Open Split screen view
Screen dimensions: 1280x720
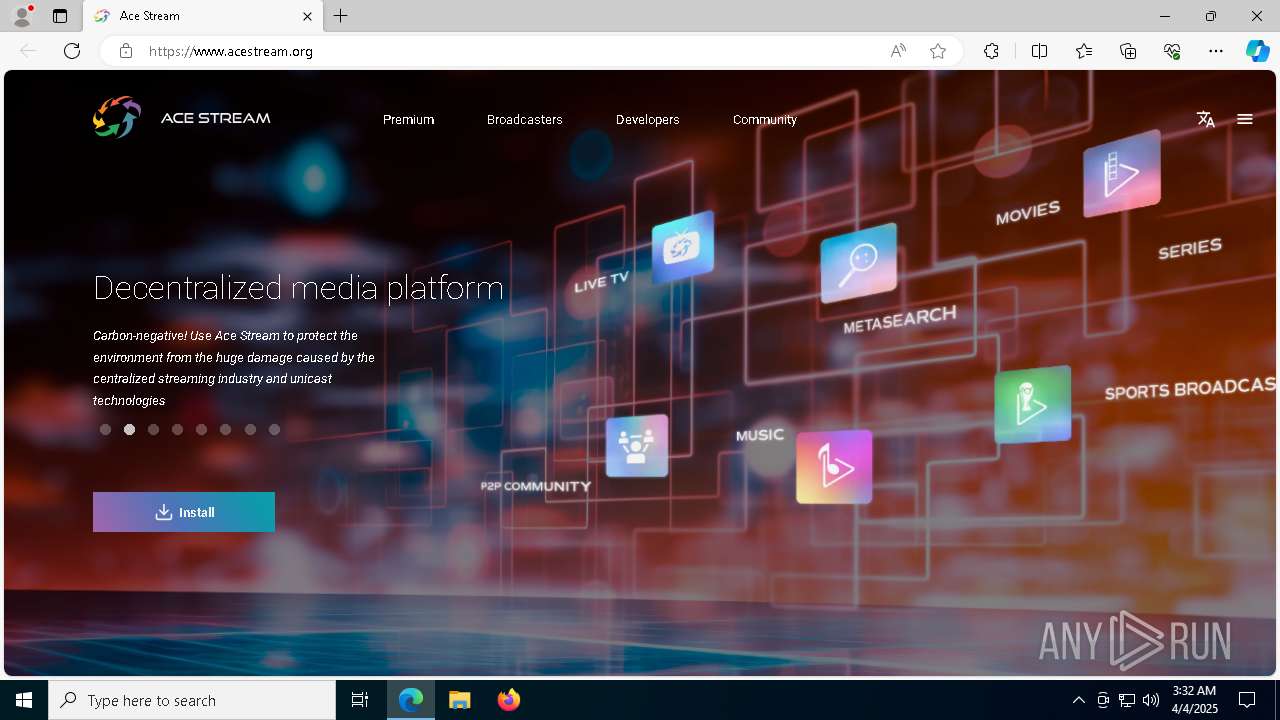1039,51
